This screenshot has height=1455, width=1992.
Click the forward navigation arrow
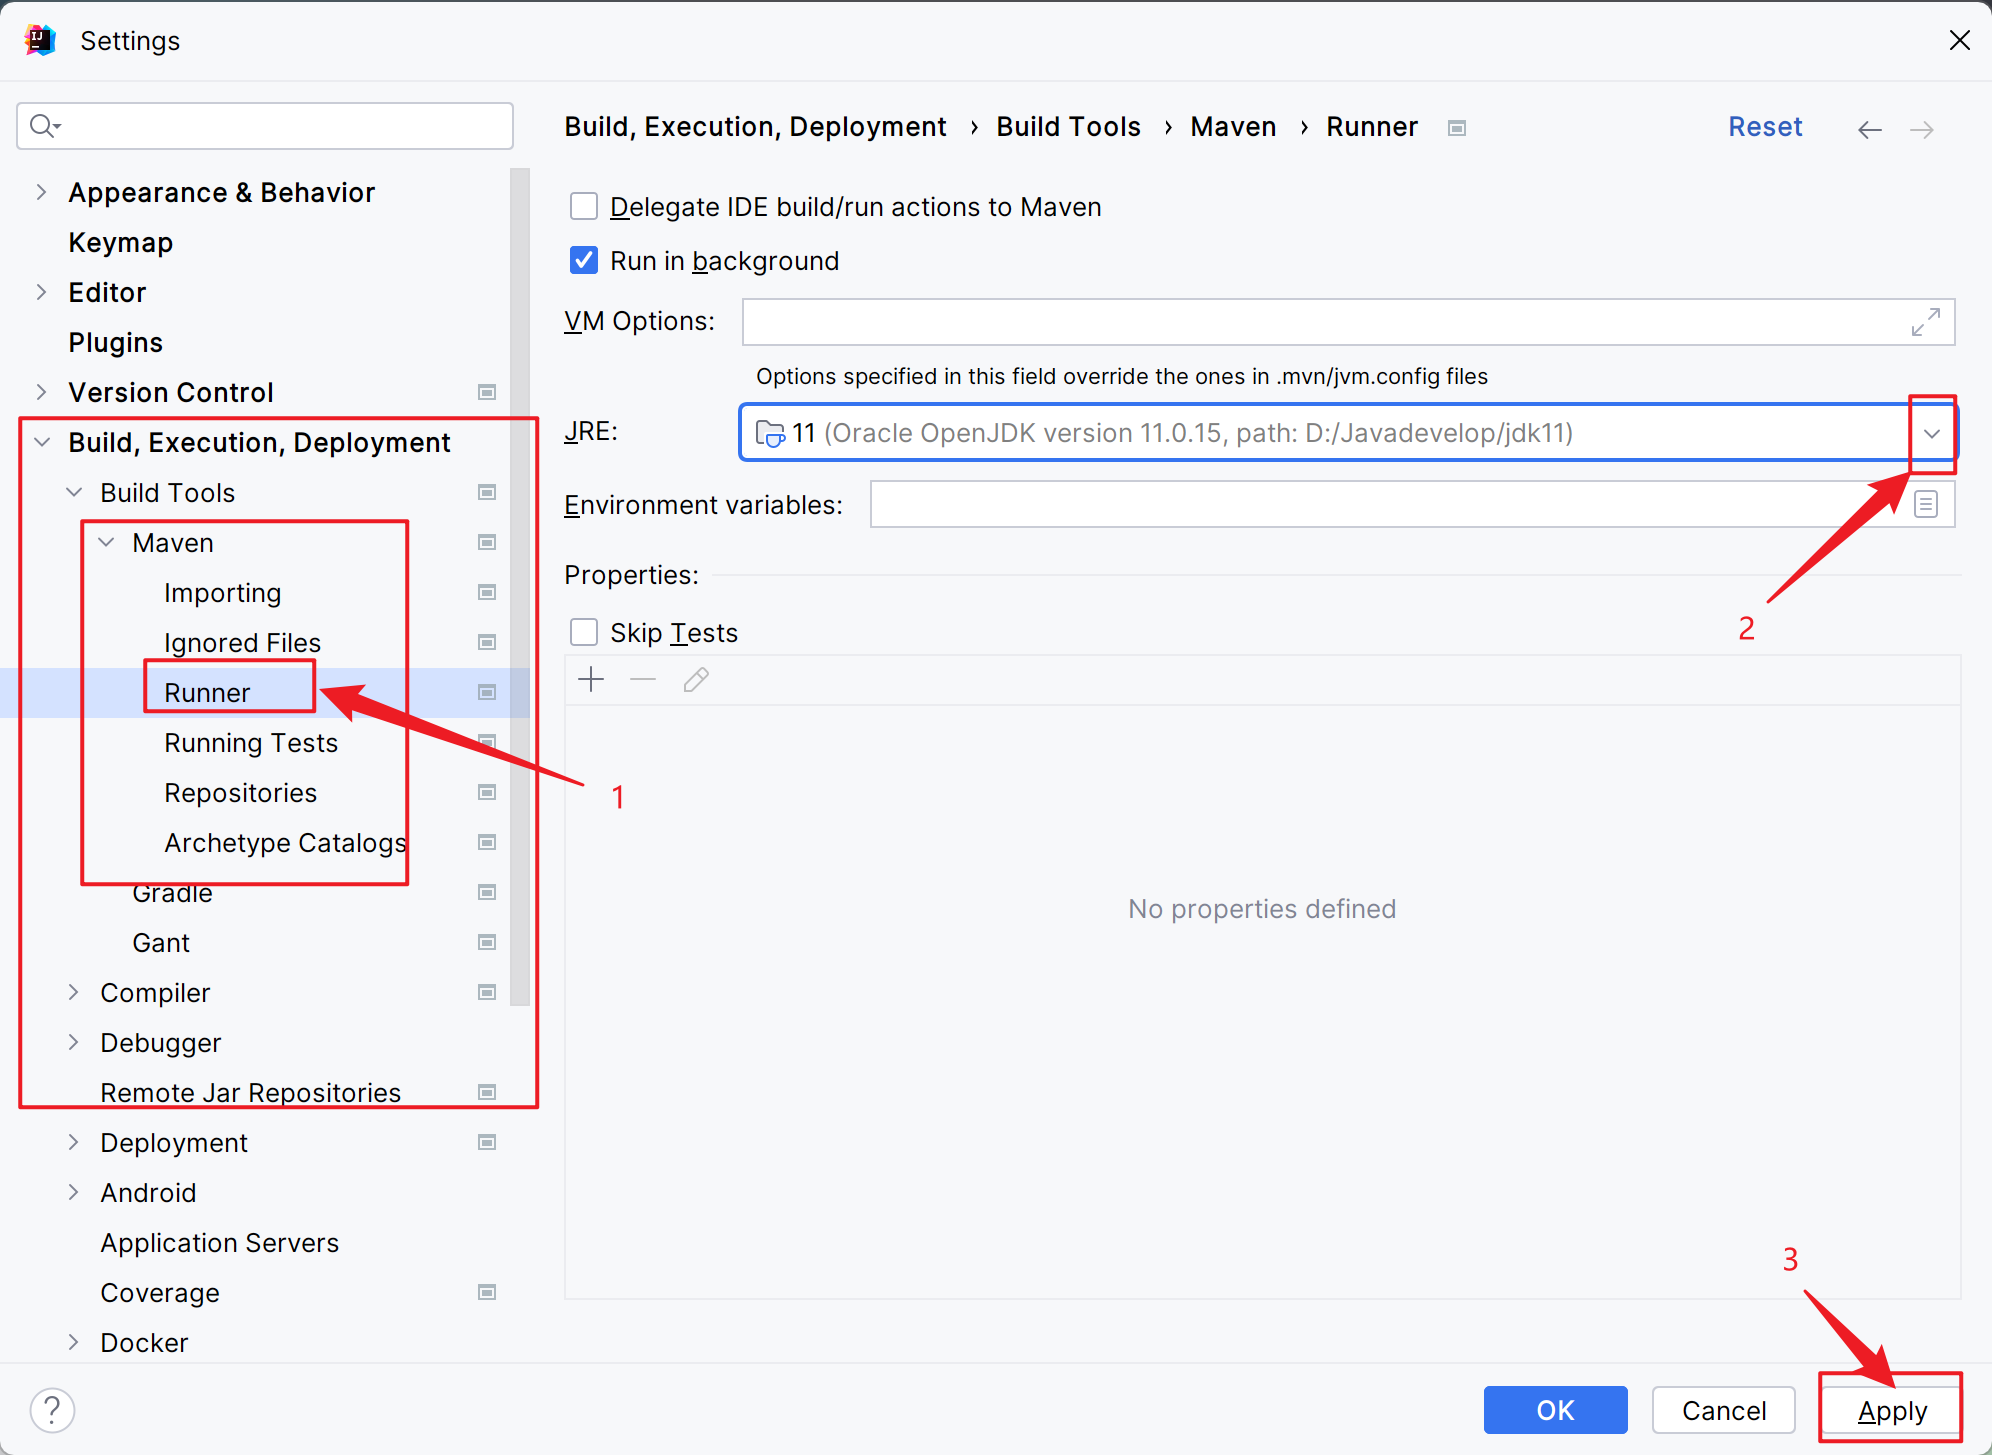(x=1921, y=129)
